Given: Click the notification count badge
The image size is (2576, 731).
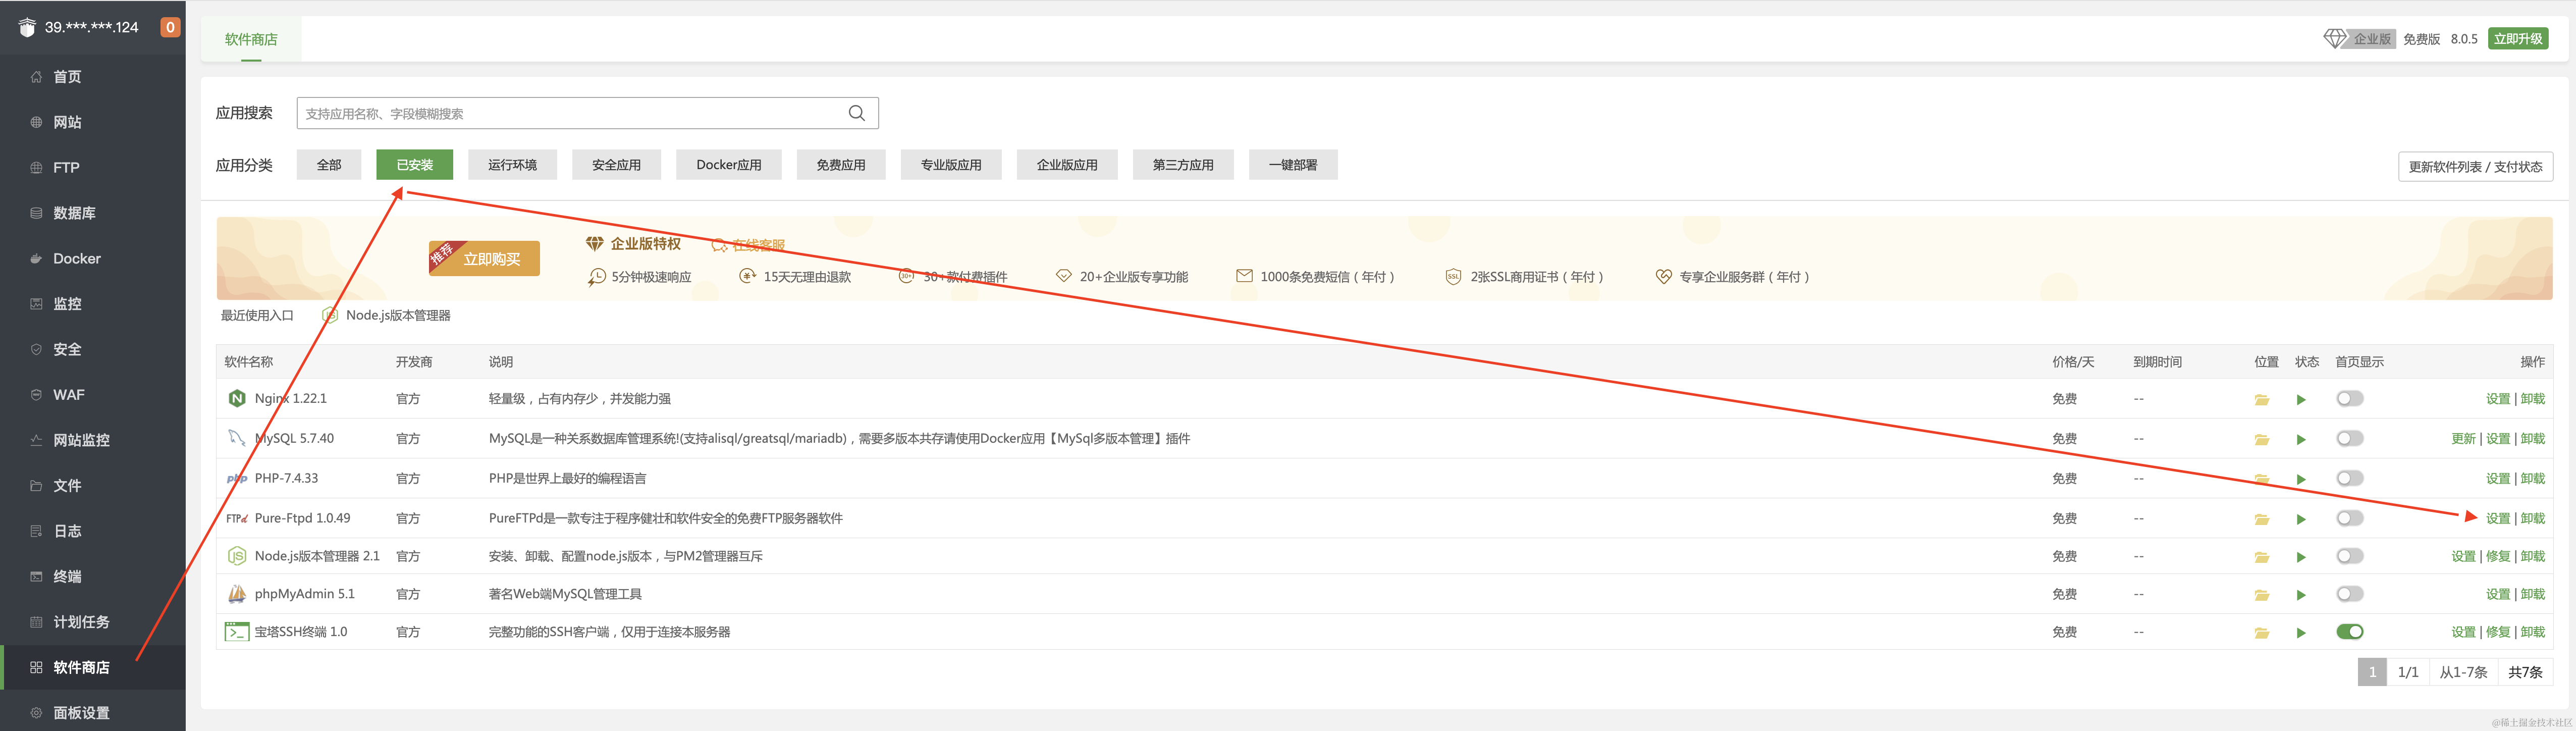Looking at the screenshot, I should point(170,27).
